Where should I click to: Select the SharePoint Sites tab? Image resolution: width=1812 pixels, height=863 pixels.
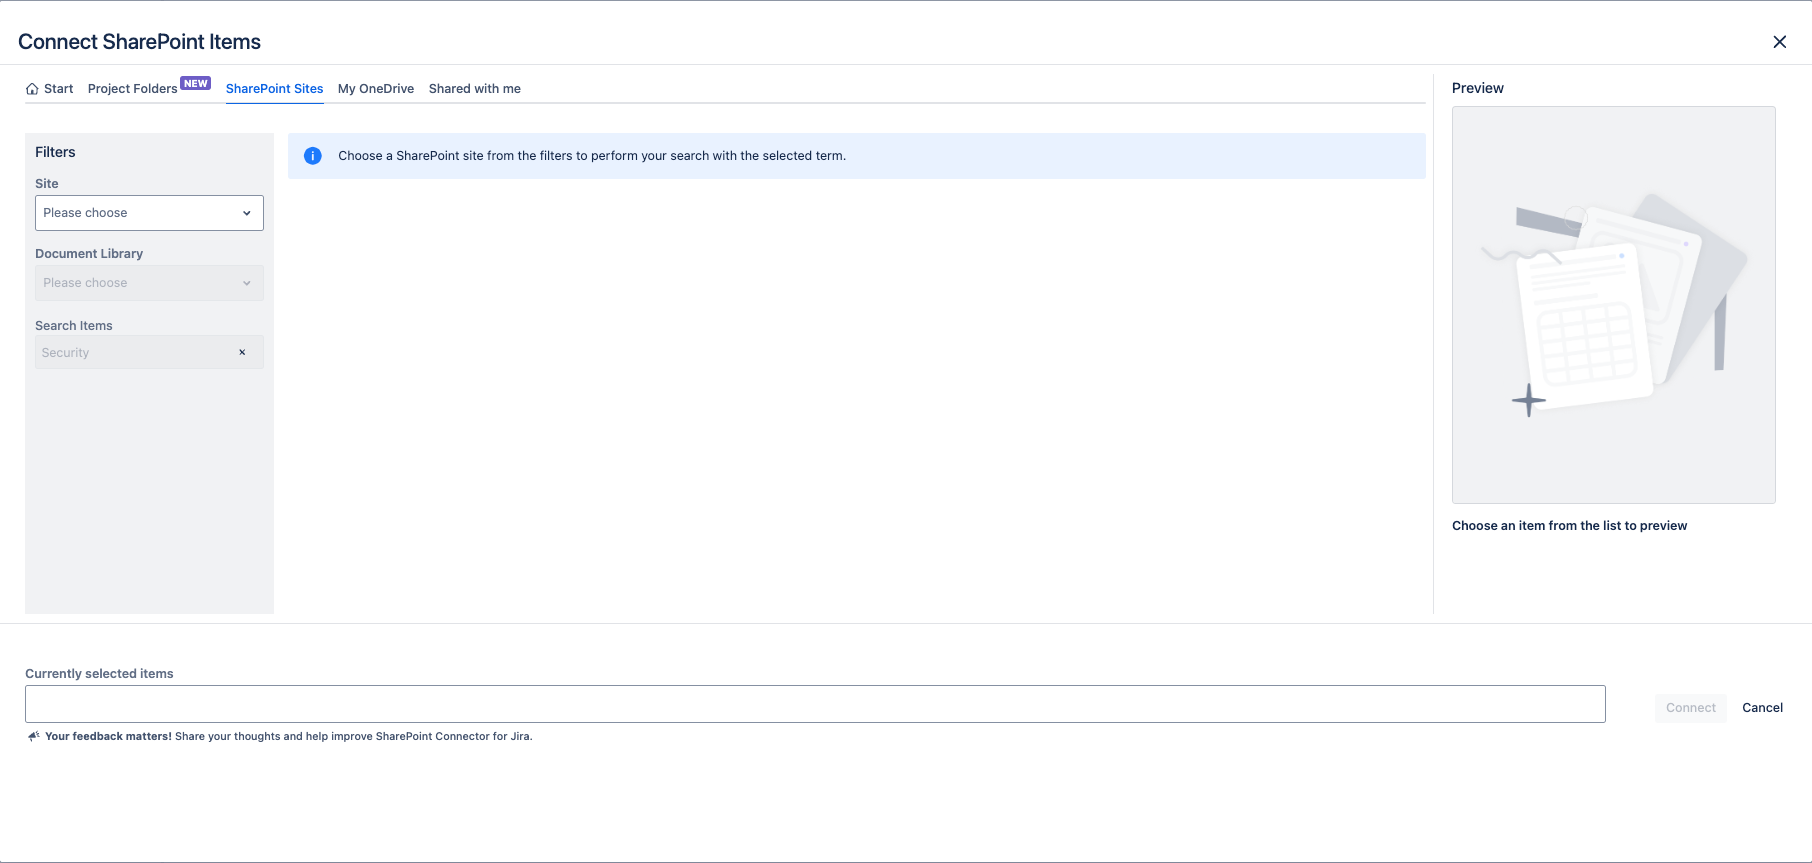(274, 89)
